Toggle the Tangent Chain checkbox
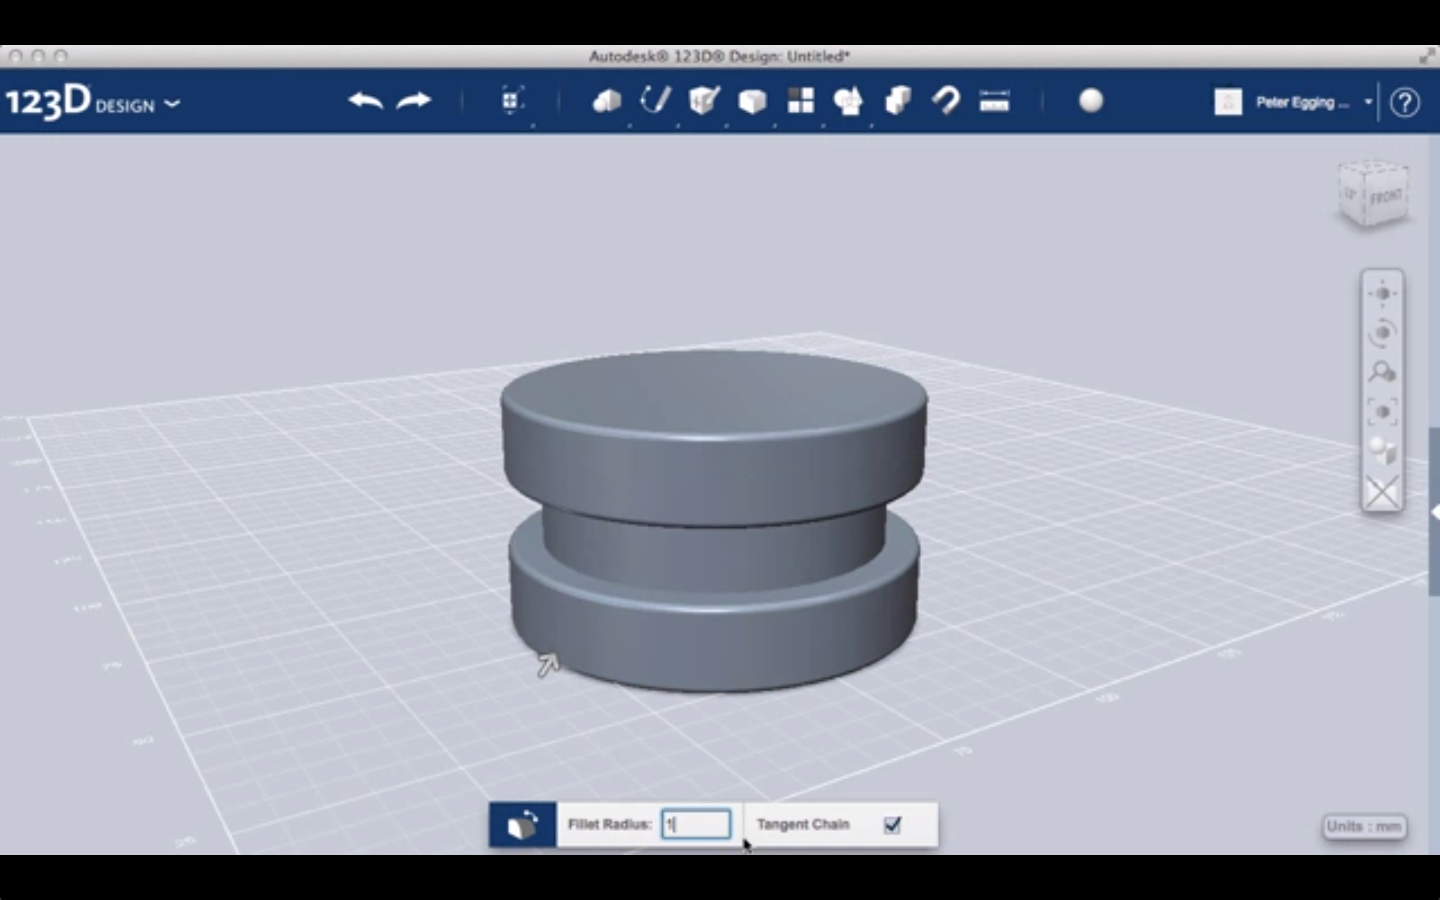Image resolution: width=1440 pixels, height=900 pixels. pyautogui.click(x=893, y=825)
